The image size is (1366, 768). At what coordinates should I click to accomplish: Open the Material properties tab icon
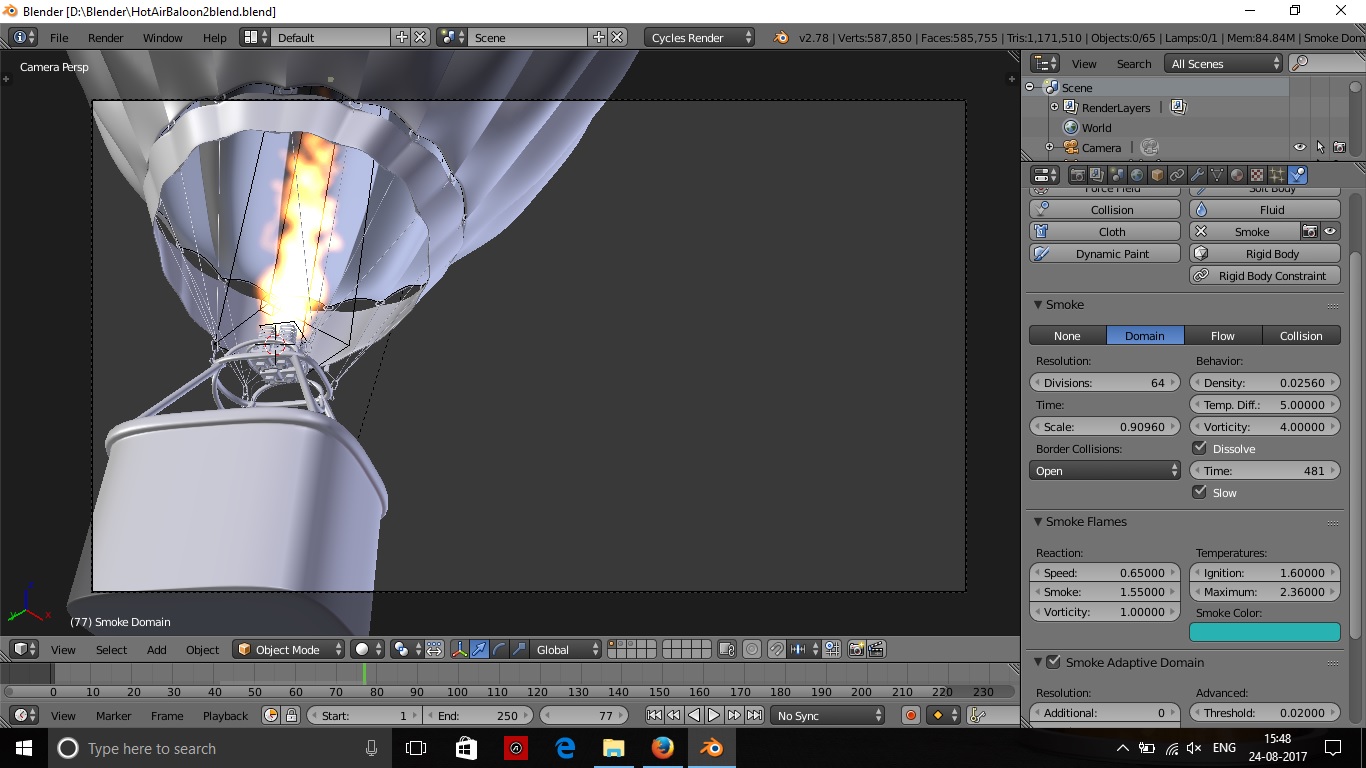(1237, 175)
